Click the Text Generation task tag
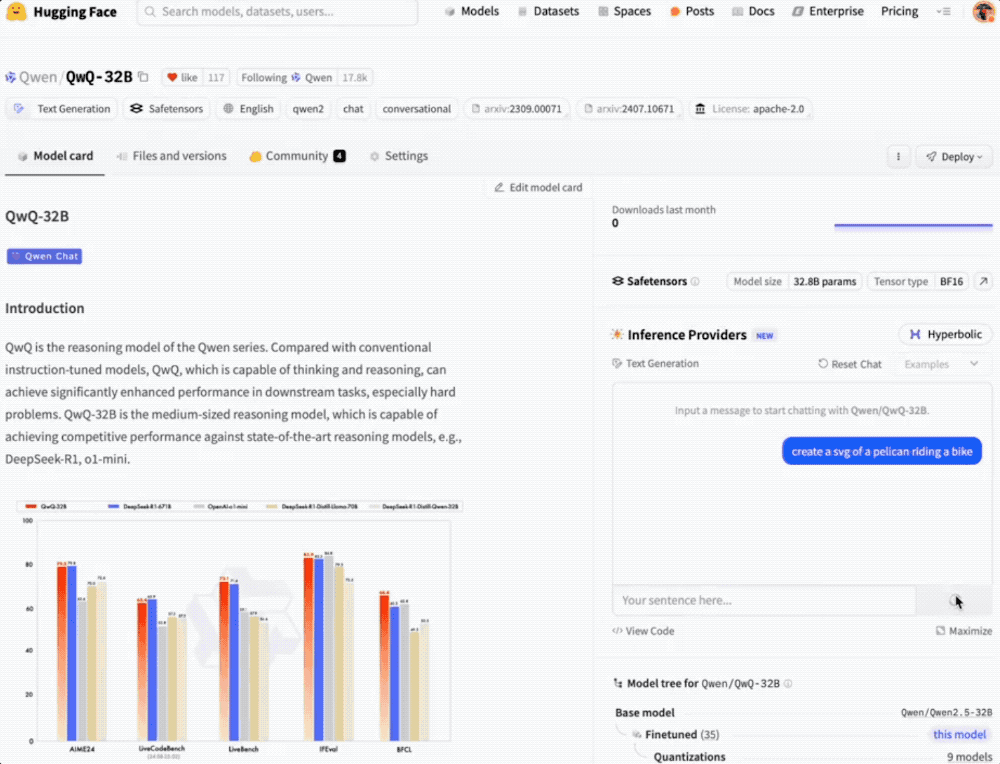Screen dimensions: 1000x764 tap(62, 108)
